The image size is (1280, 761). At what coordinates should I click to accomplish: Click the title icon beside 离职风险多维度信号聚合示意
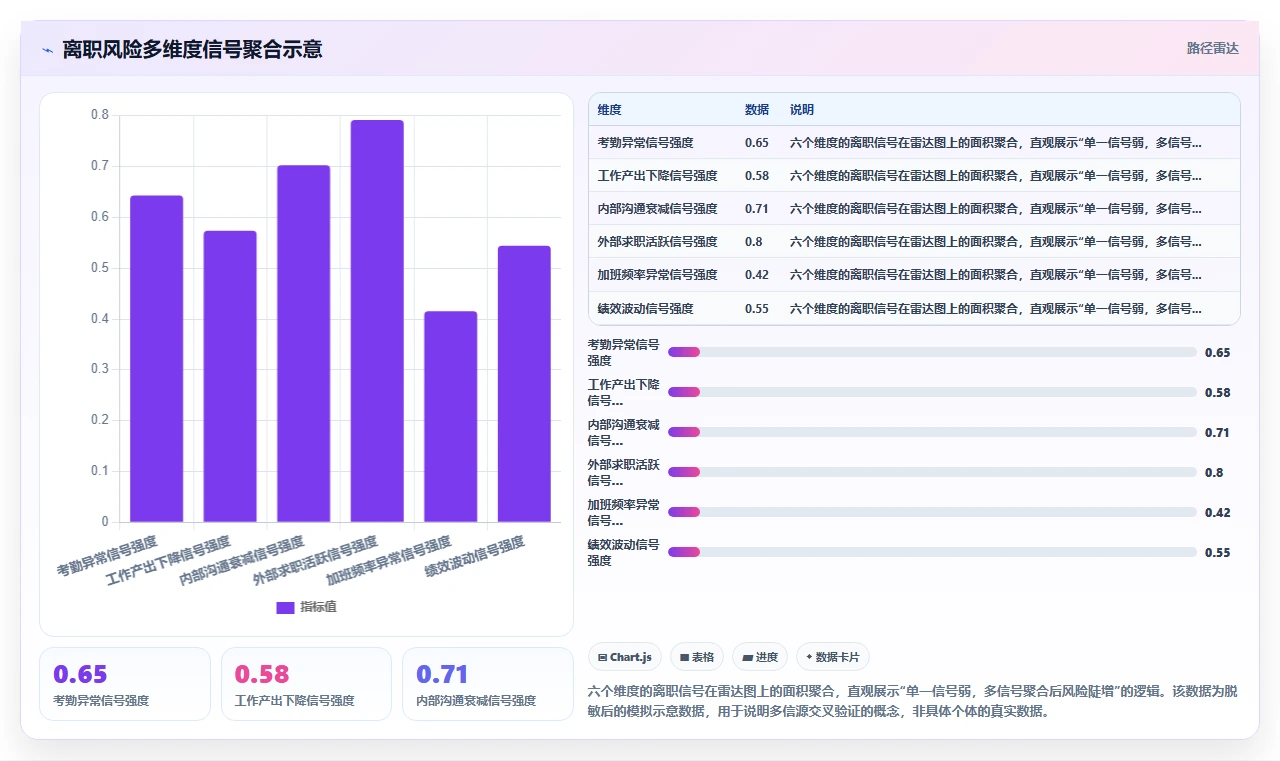tap(48, 49)
